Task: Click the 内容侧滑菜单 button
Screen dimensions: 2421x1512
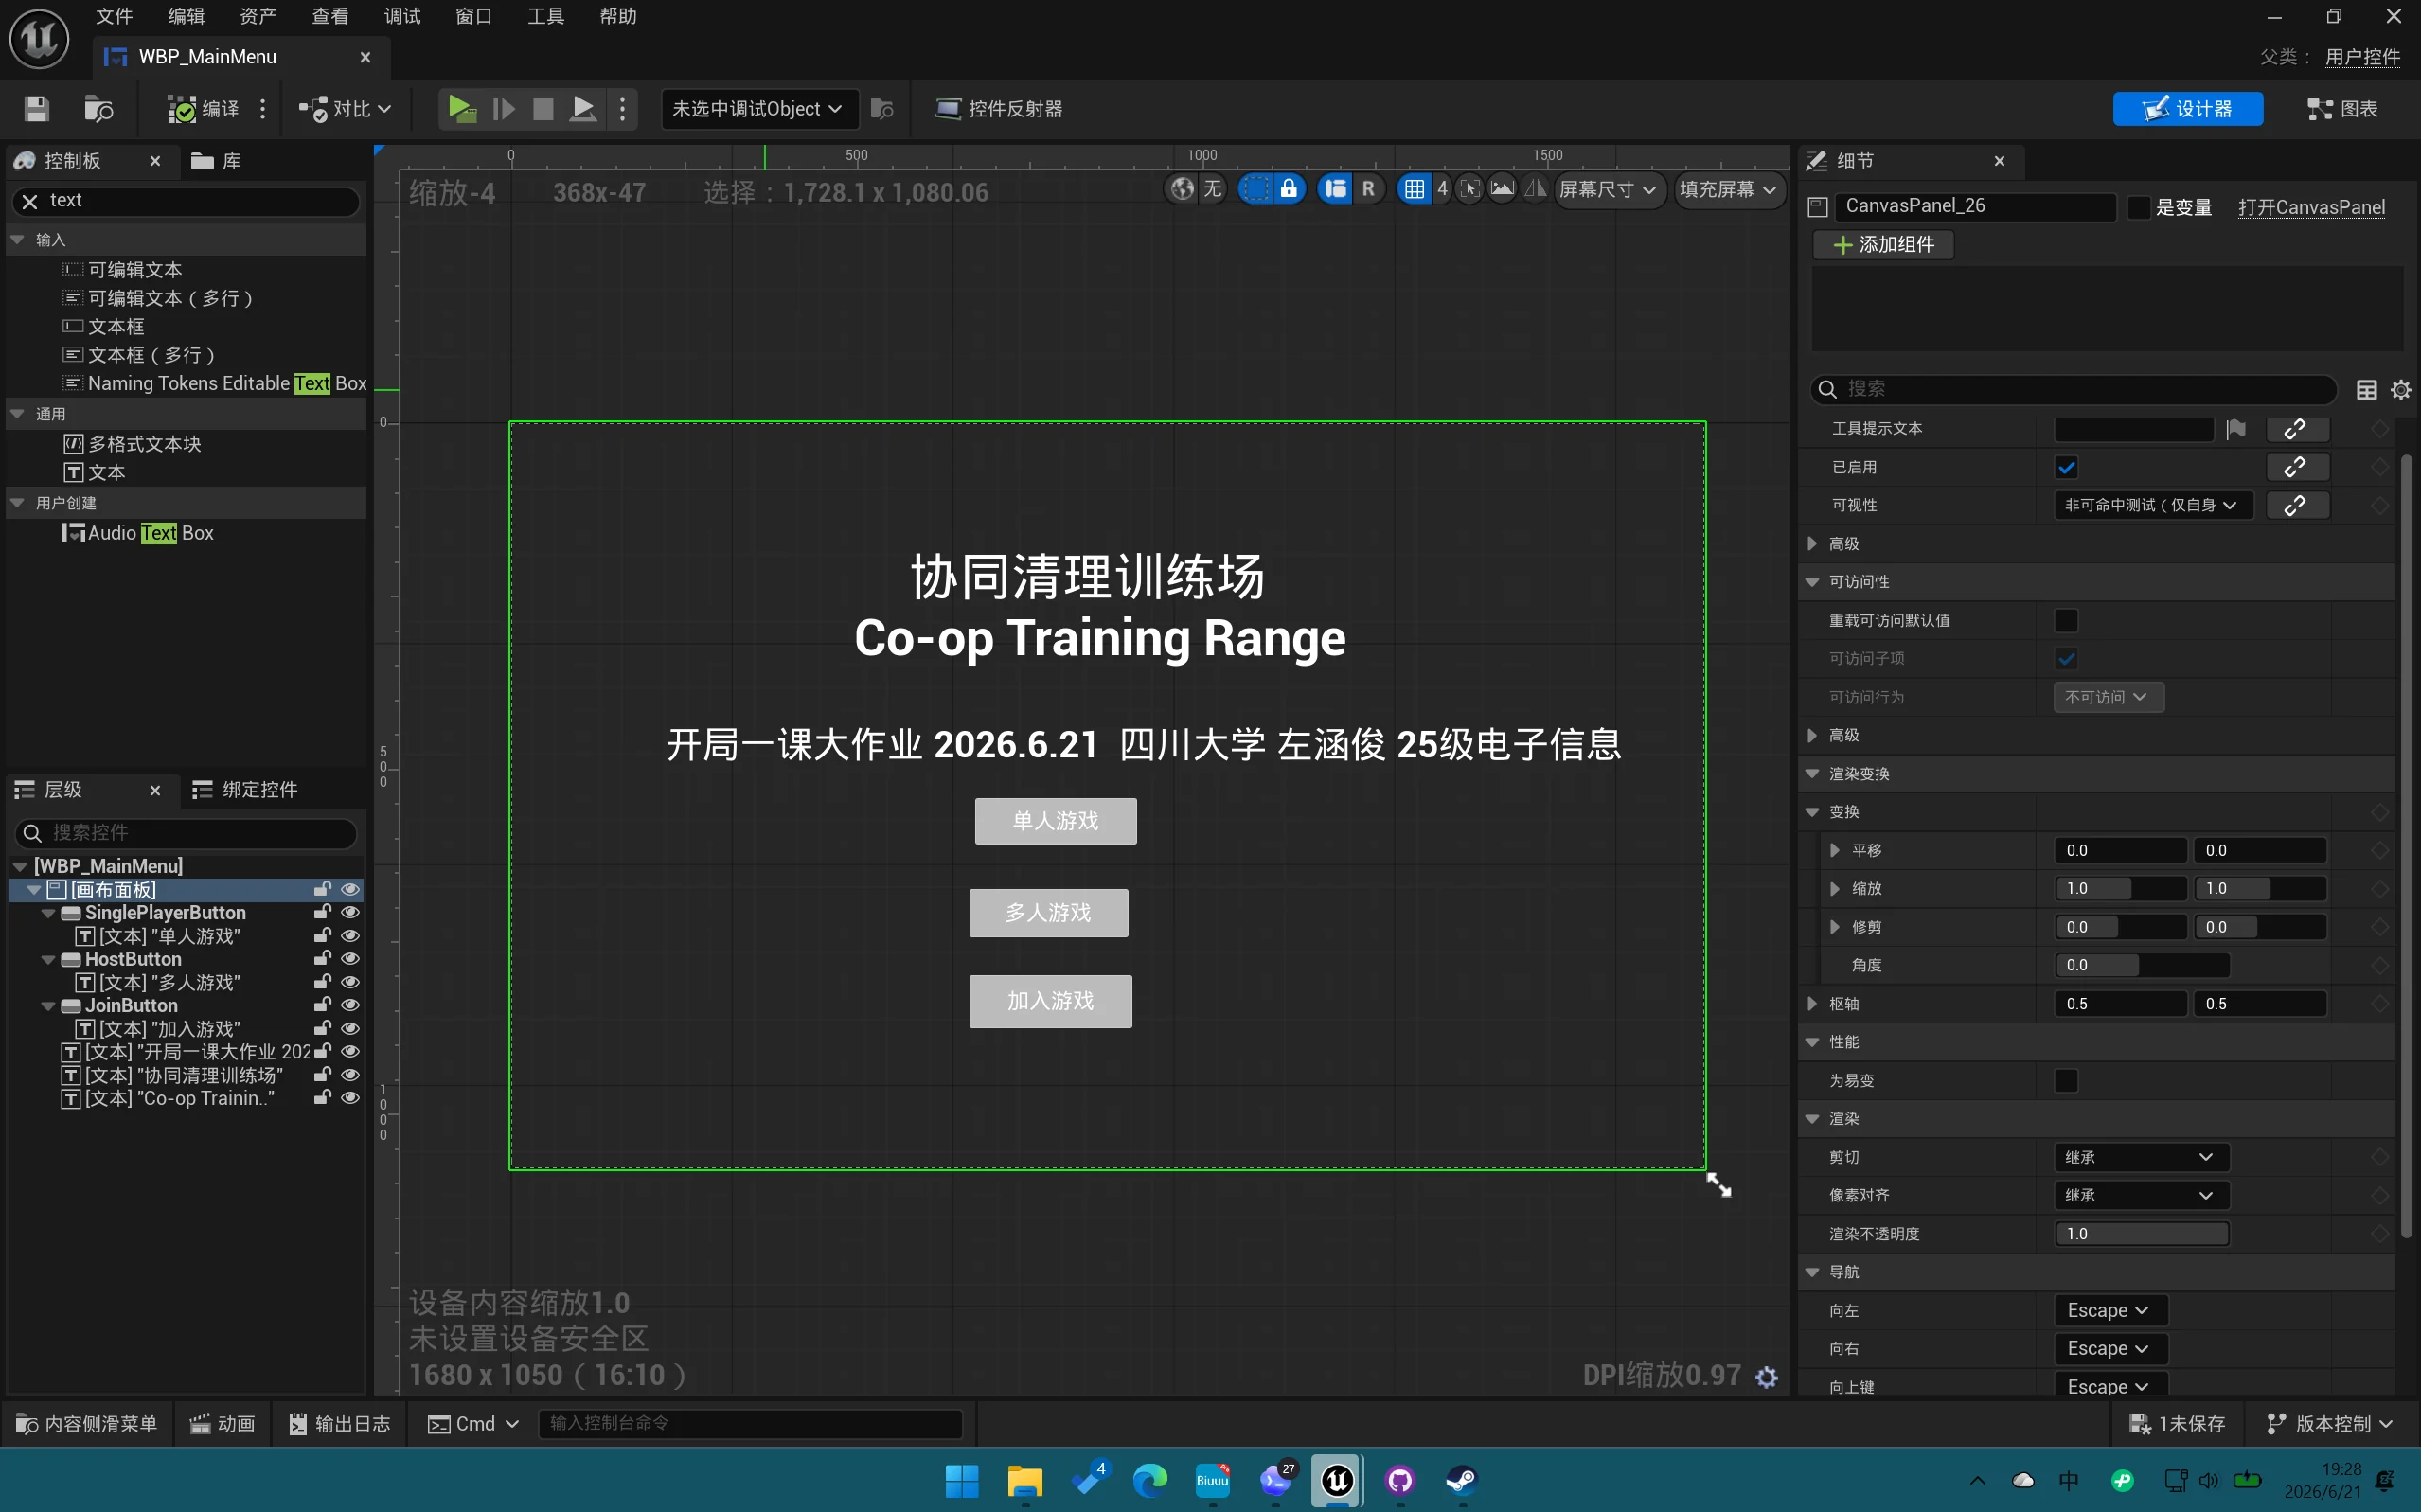Action: [88, 1424]
